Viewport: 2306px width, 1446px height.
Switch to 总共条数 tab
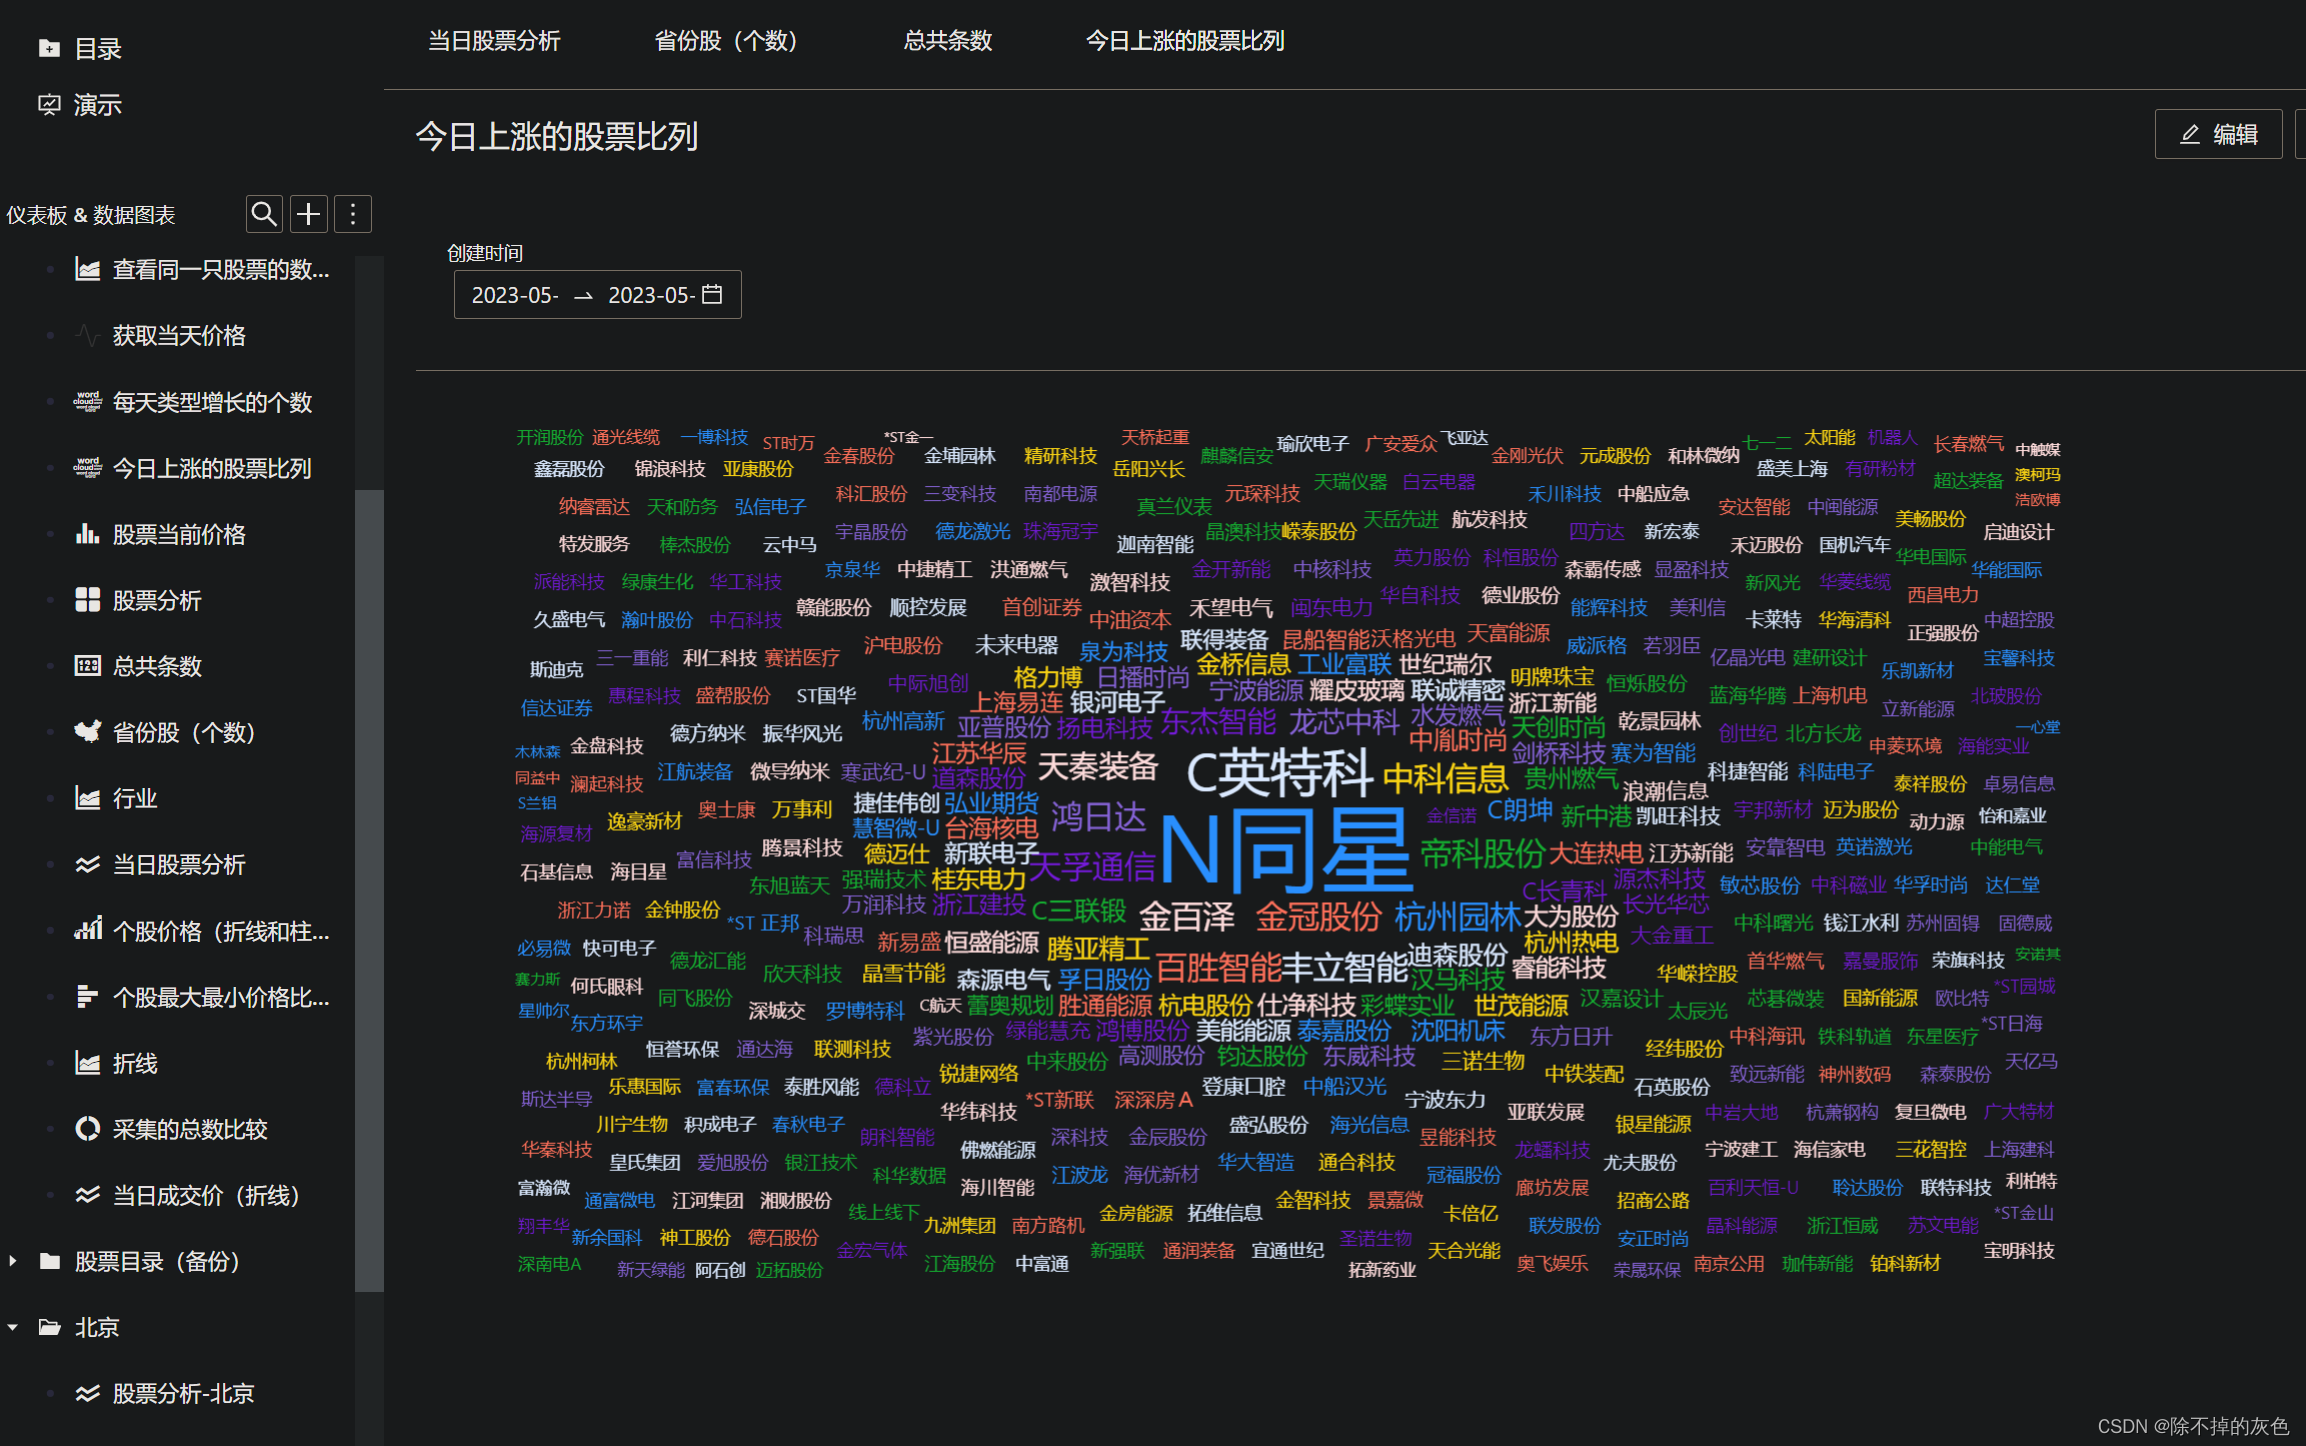[x=947, y=41]
